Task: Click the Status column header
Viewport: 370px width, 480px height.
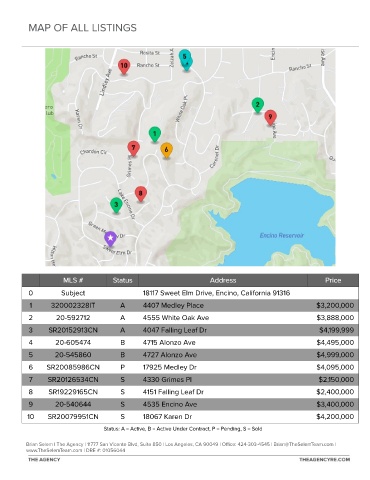Action: 122,280
